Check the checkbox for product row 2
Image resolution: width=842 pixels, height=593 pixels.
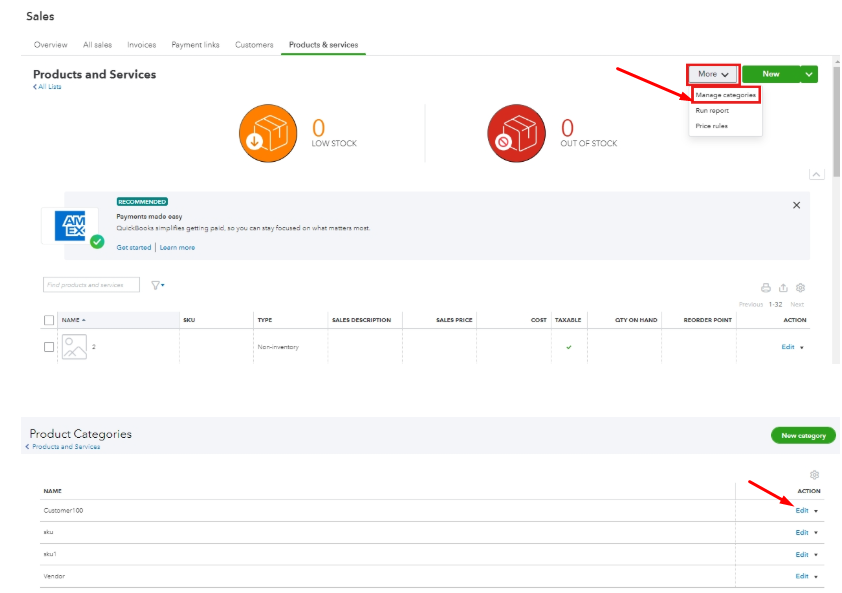[49, 347]
